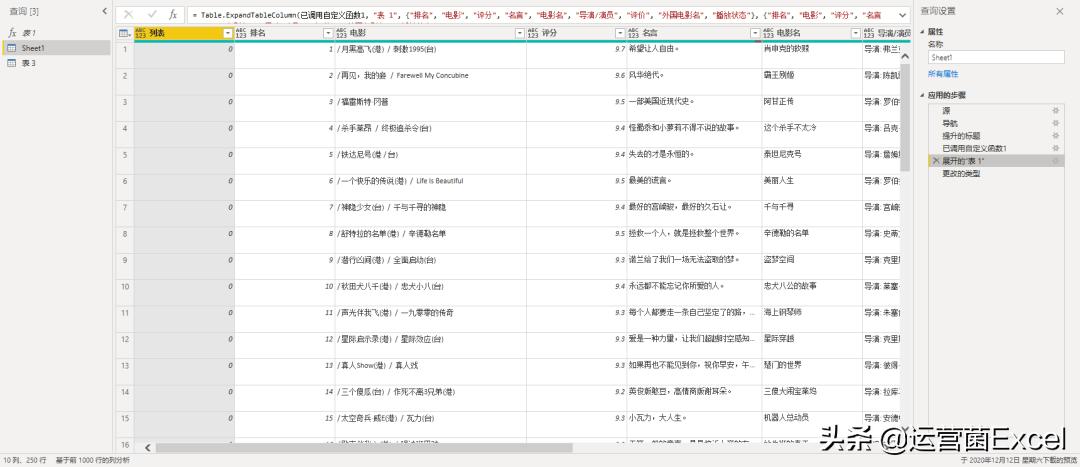Collapse the 属性 section
The image size is (1080, 467).
[x=923, y=32]
